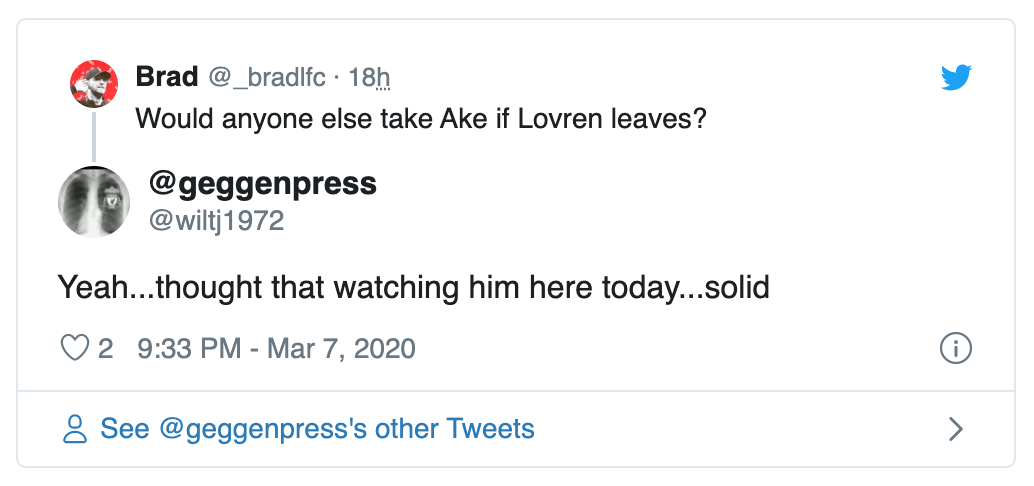Click the like count number 2
Screen dimensions: 1034x486
pos(105,348)
